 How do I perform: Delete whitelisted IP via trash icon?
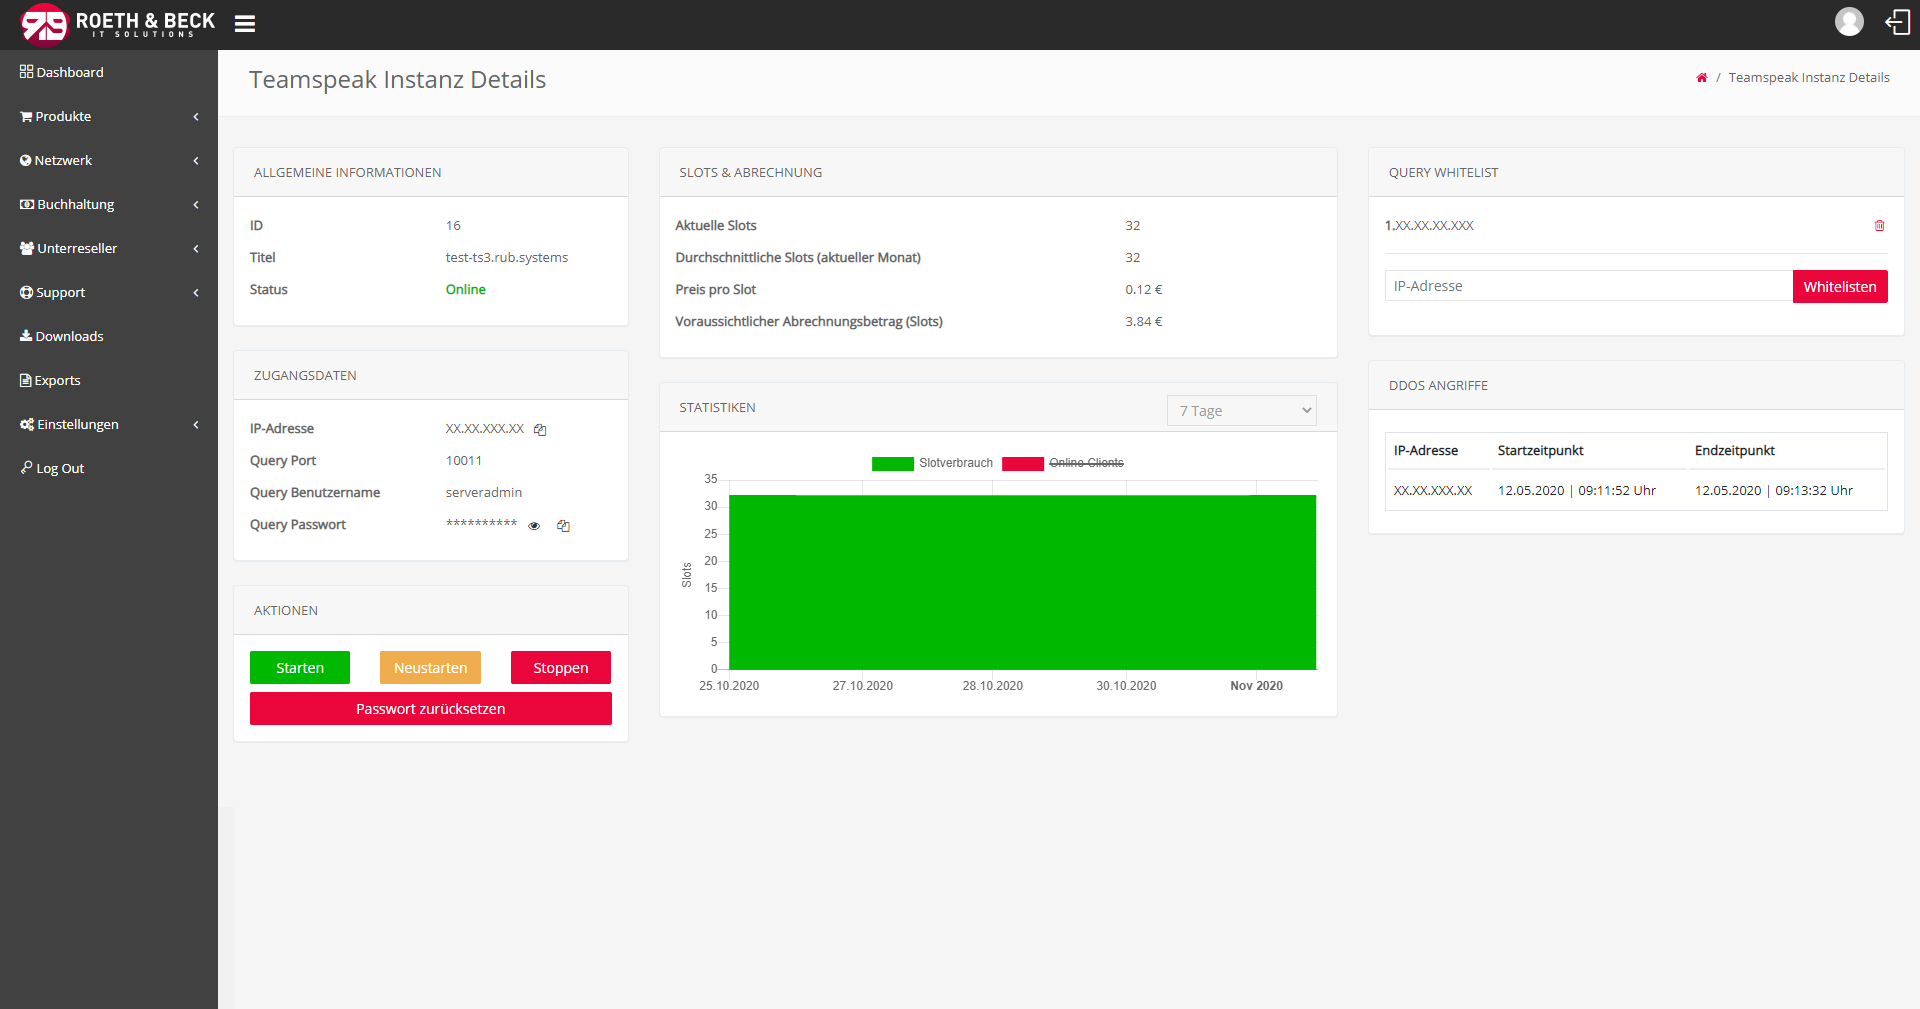1879,226
